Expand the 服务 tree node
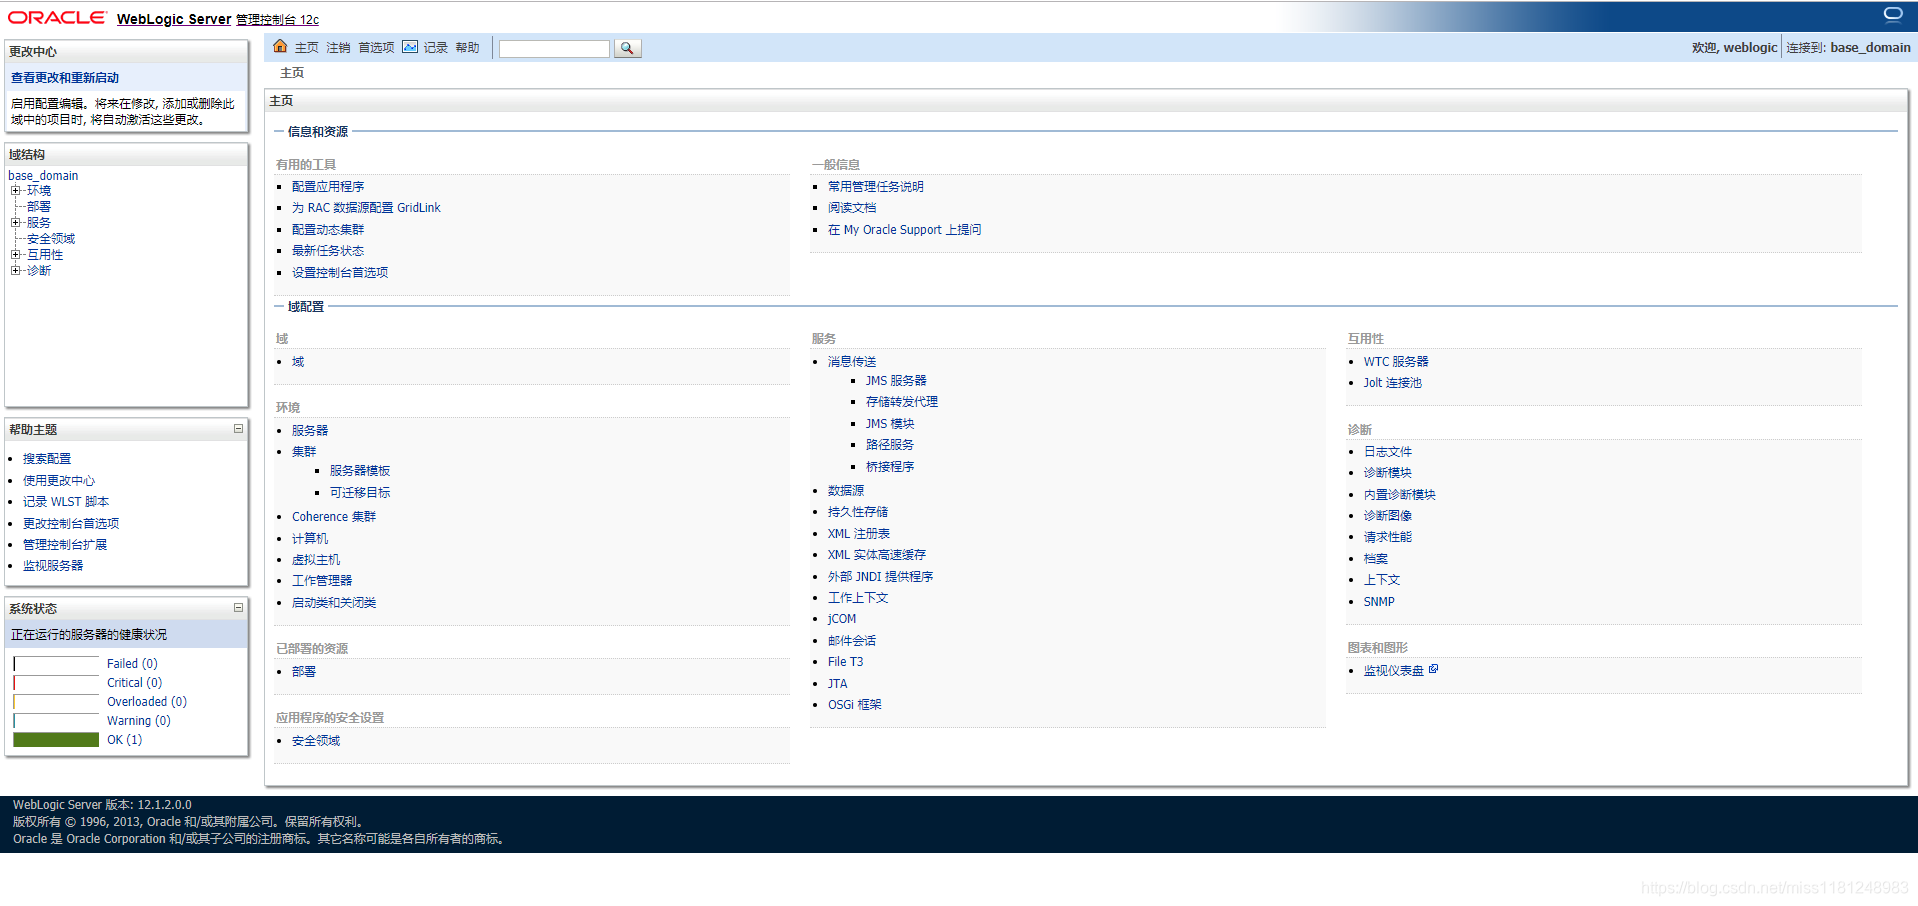This screenshot has height=906, width=1918. (x=15, y=222)
